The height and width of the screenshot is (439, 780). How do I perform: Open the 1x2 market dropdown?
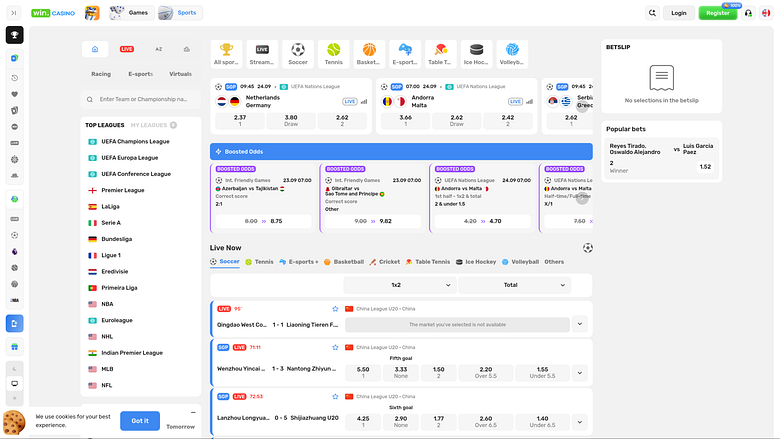tap(399, 285)
